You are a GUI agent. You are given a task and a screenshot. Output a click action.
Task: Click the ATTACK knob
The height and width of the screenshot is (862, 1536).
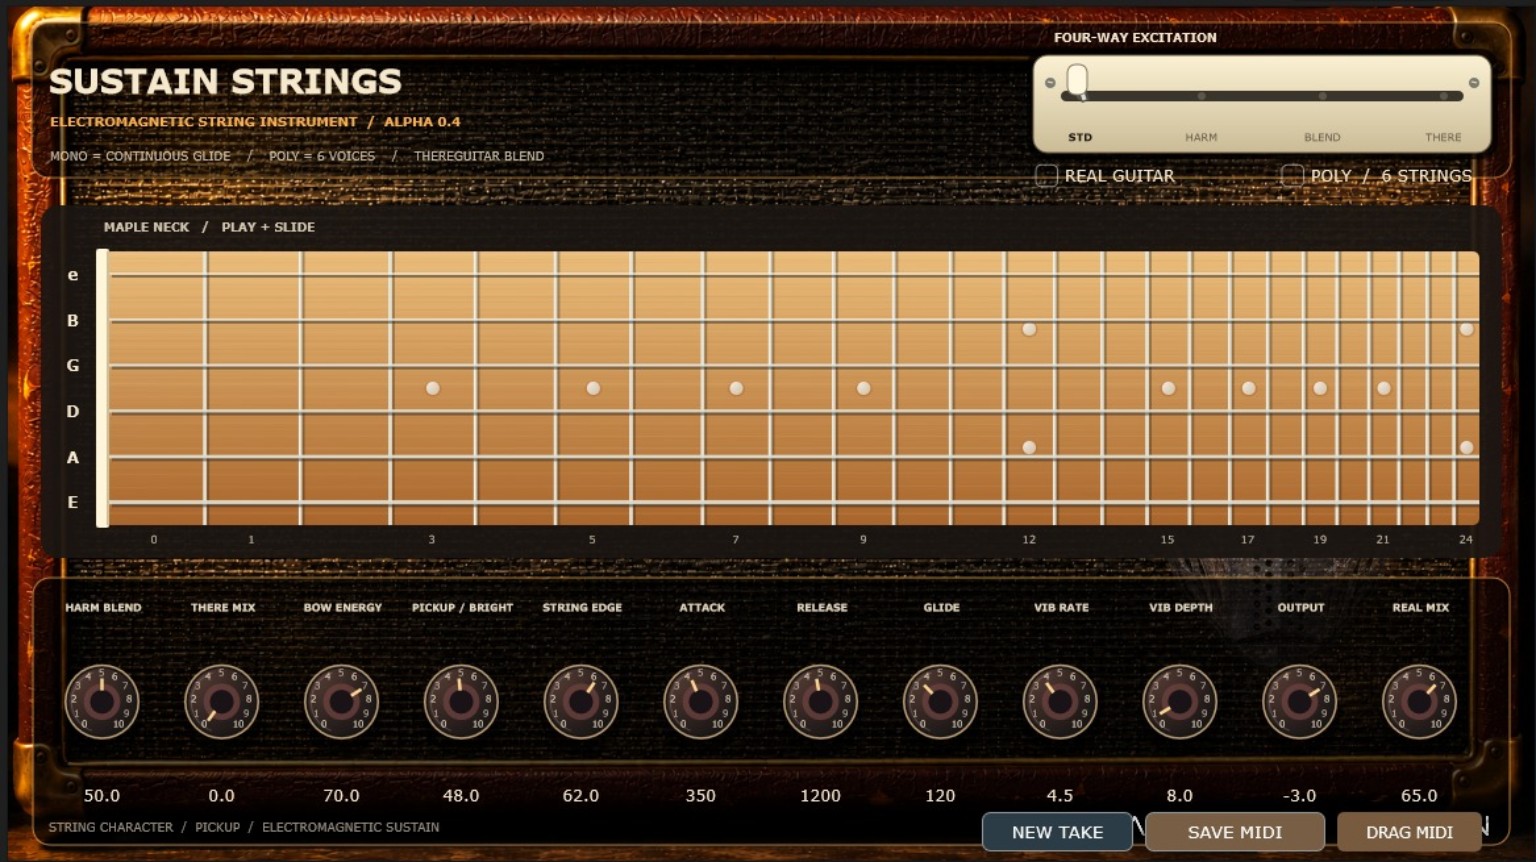(701, 701)
